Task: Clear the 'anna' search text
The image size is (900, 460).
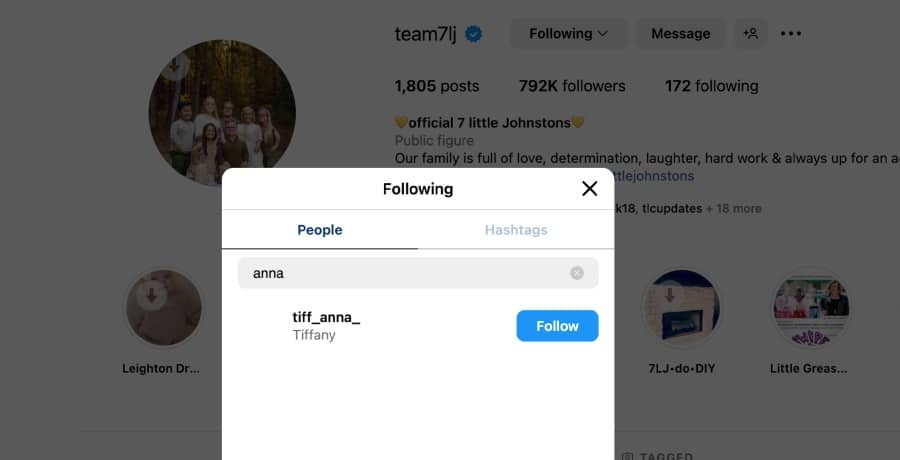Action: pos(577,273)
